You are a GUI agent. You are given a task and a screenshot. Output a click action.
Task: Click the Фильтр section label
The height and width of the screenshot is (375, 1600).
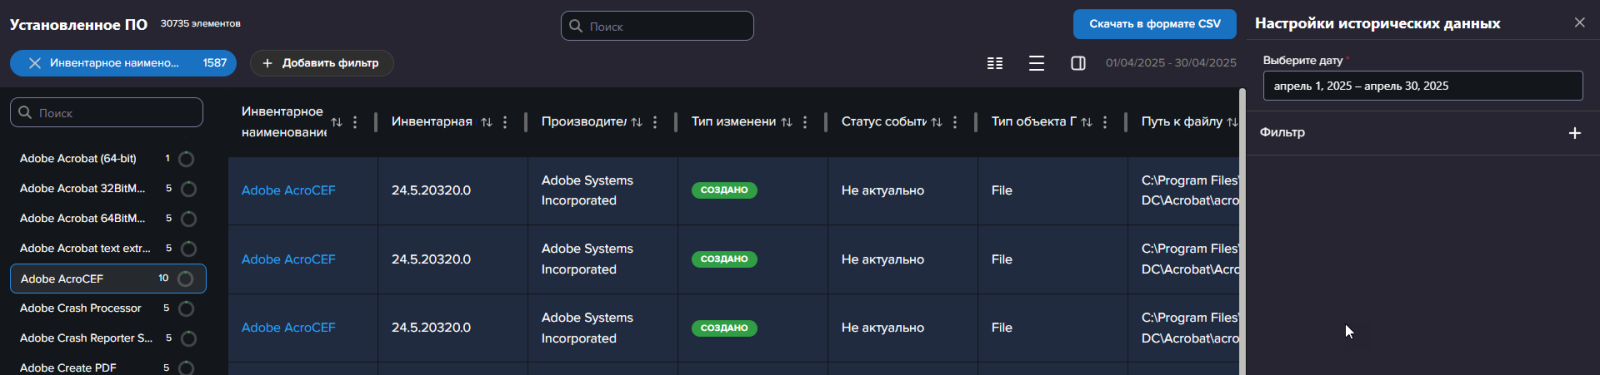point(1282,133)
